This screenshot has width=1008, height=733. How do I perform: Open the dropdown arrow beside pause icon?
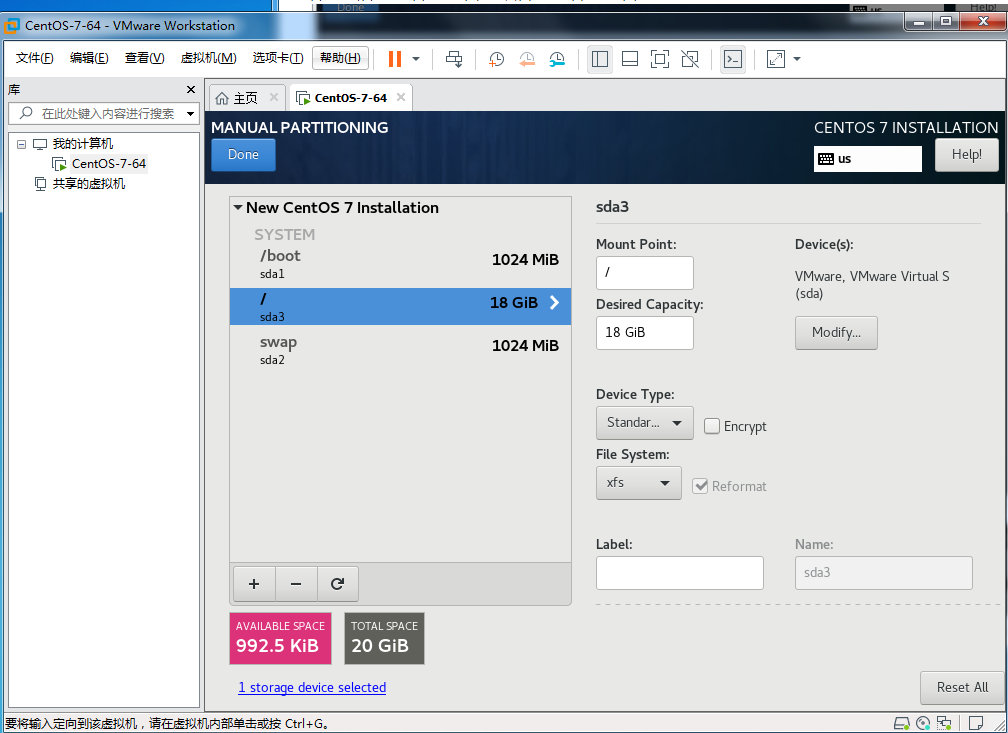click(x=416, y=59)
